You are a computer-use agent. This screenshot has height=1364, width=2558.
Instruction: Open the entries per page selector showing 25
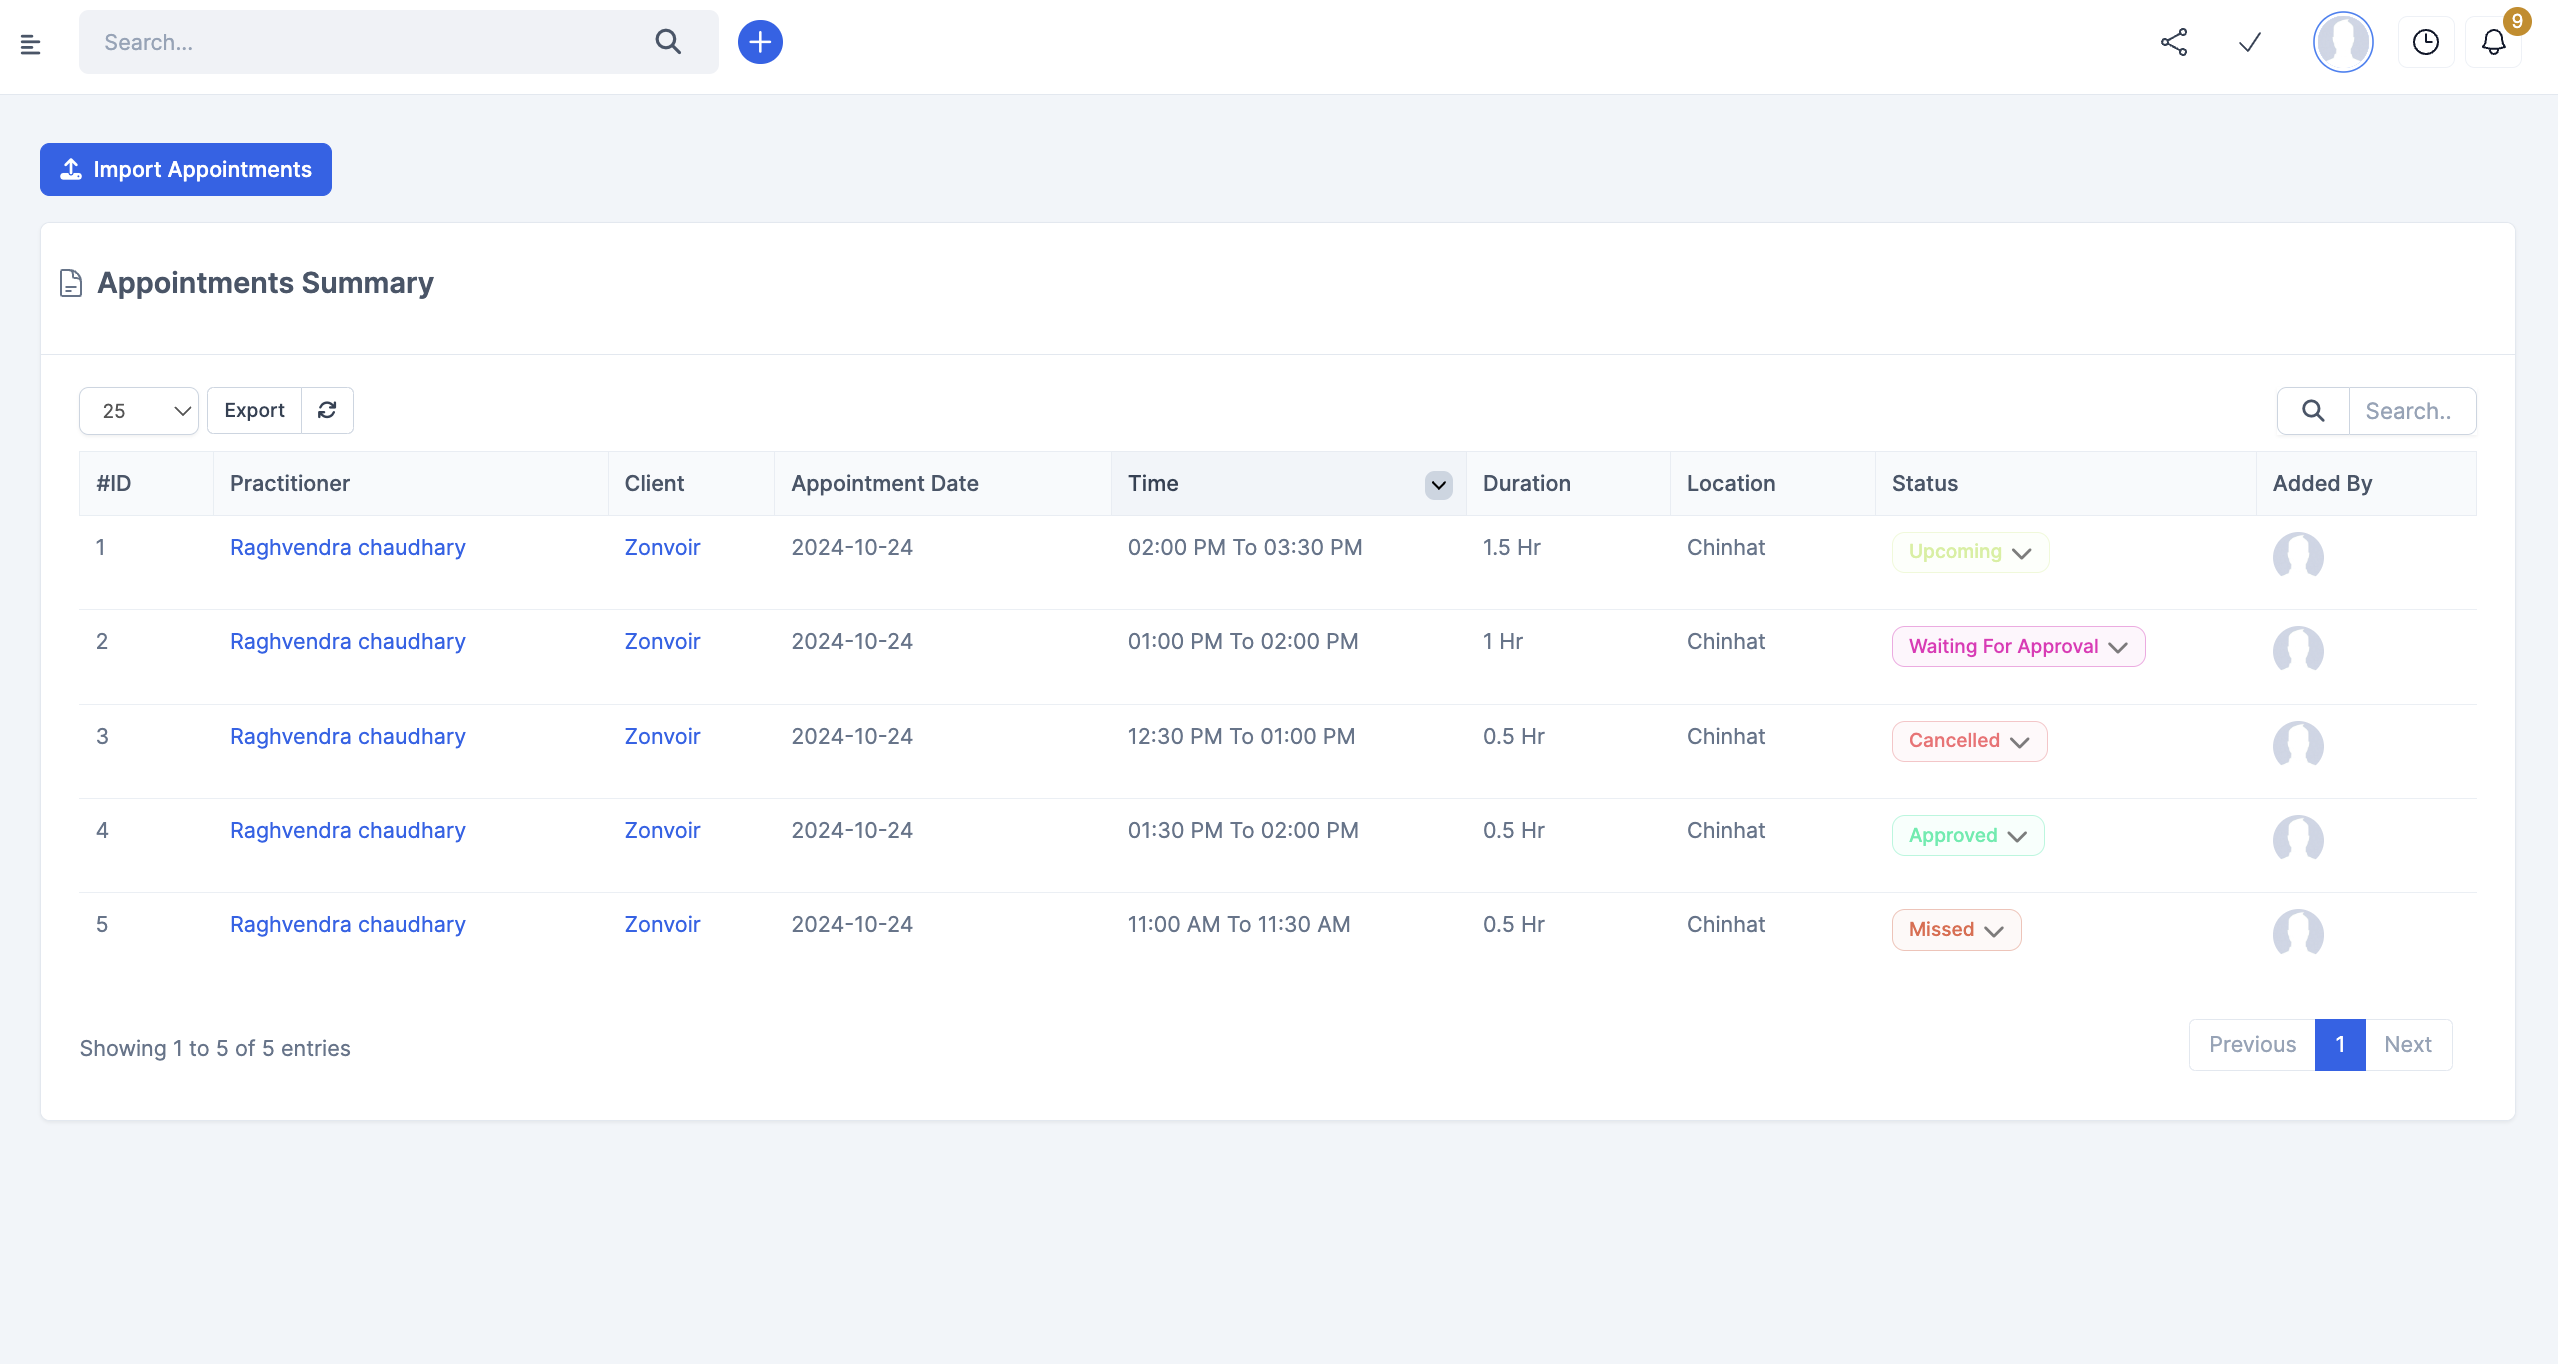point(140,410)
